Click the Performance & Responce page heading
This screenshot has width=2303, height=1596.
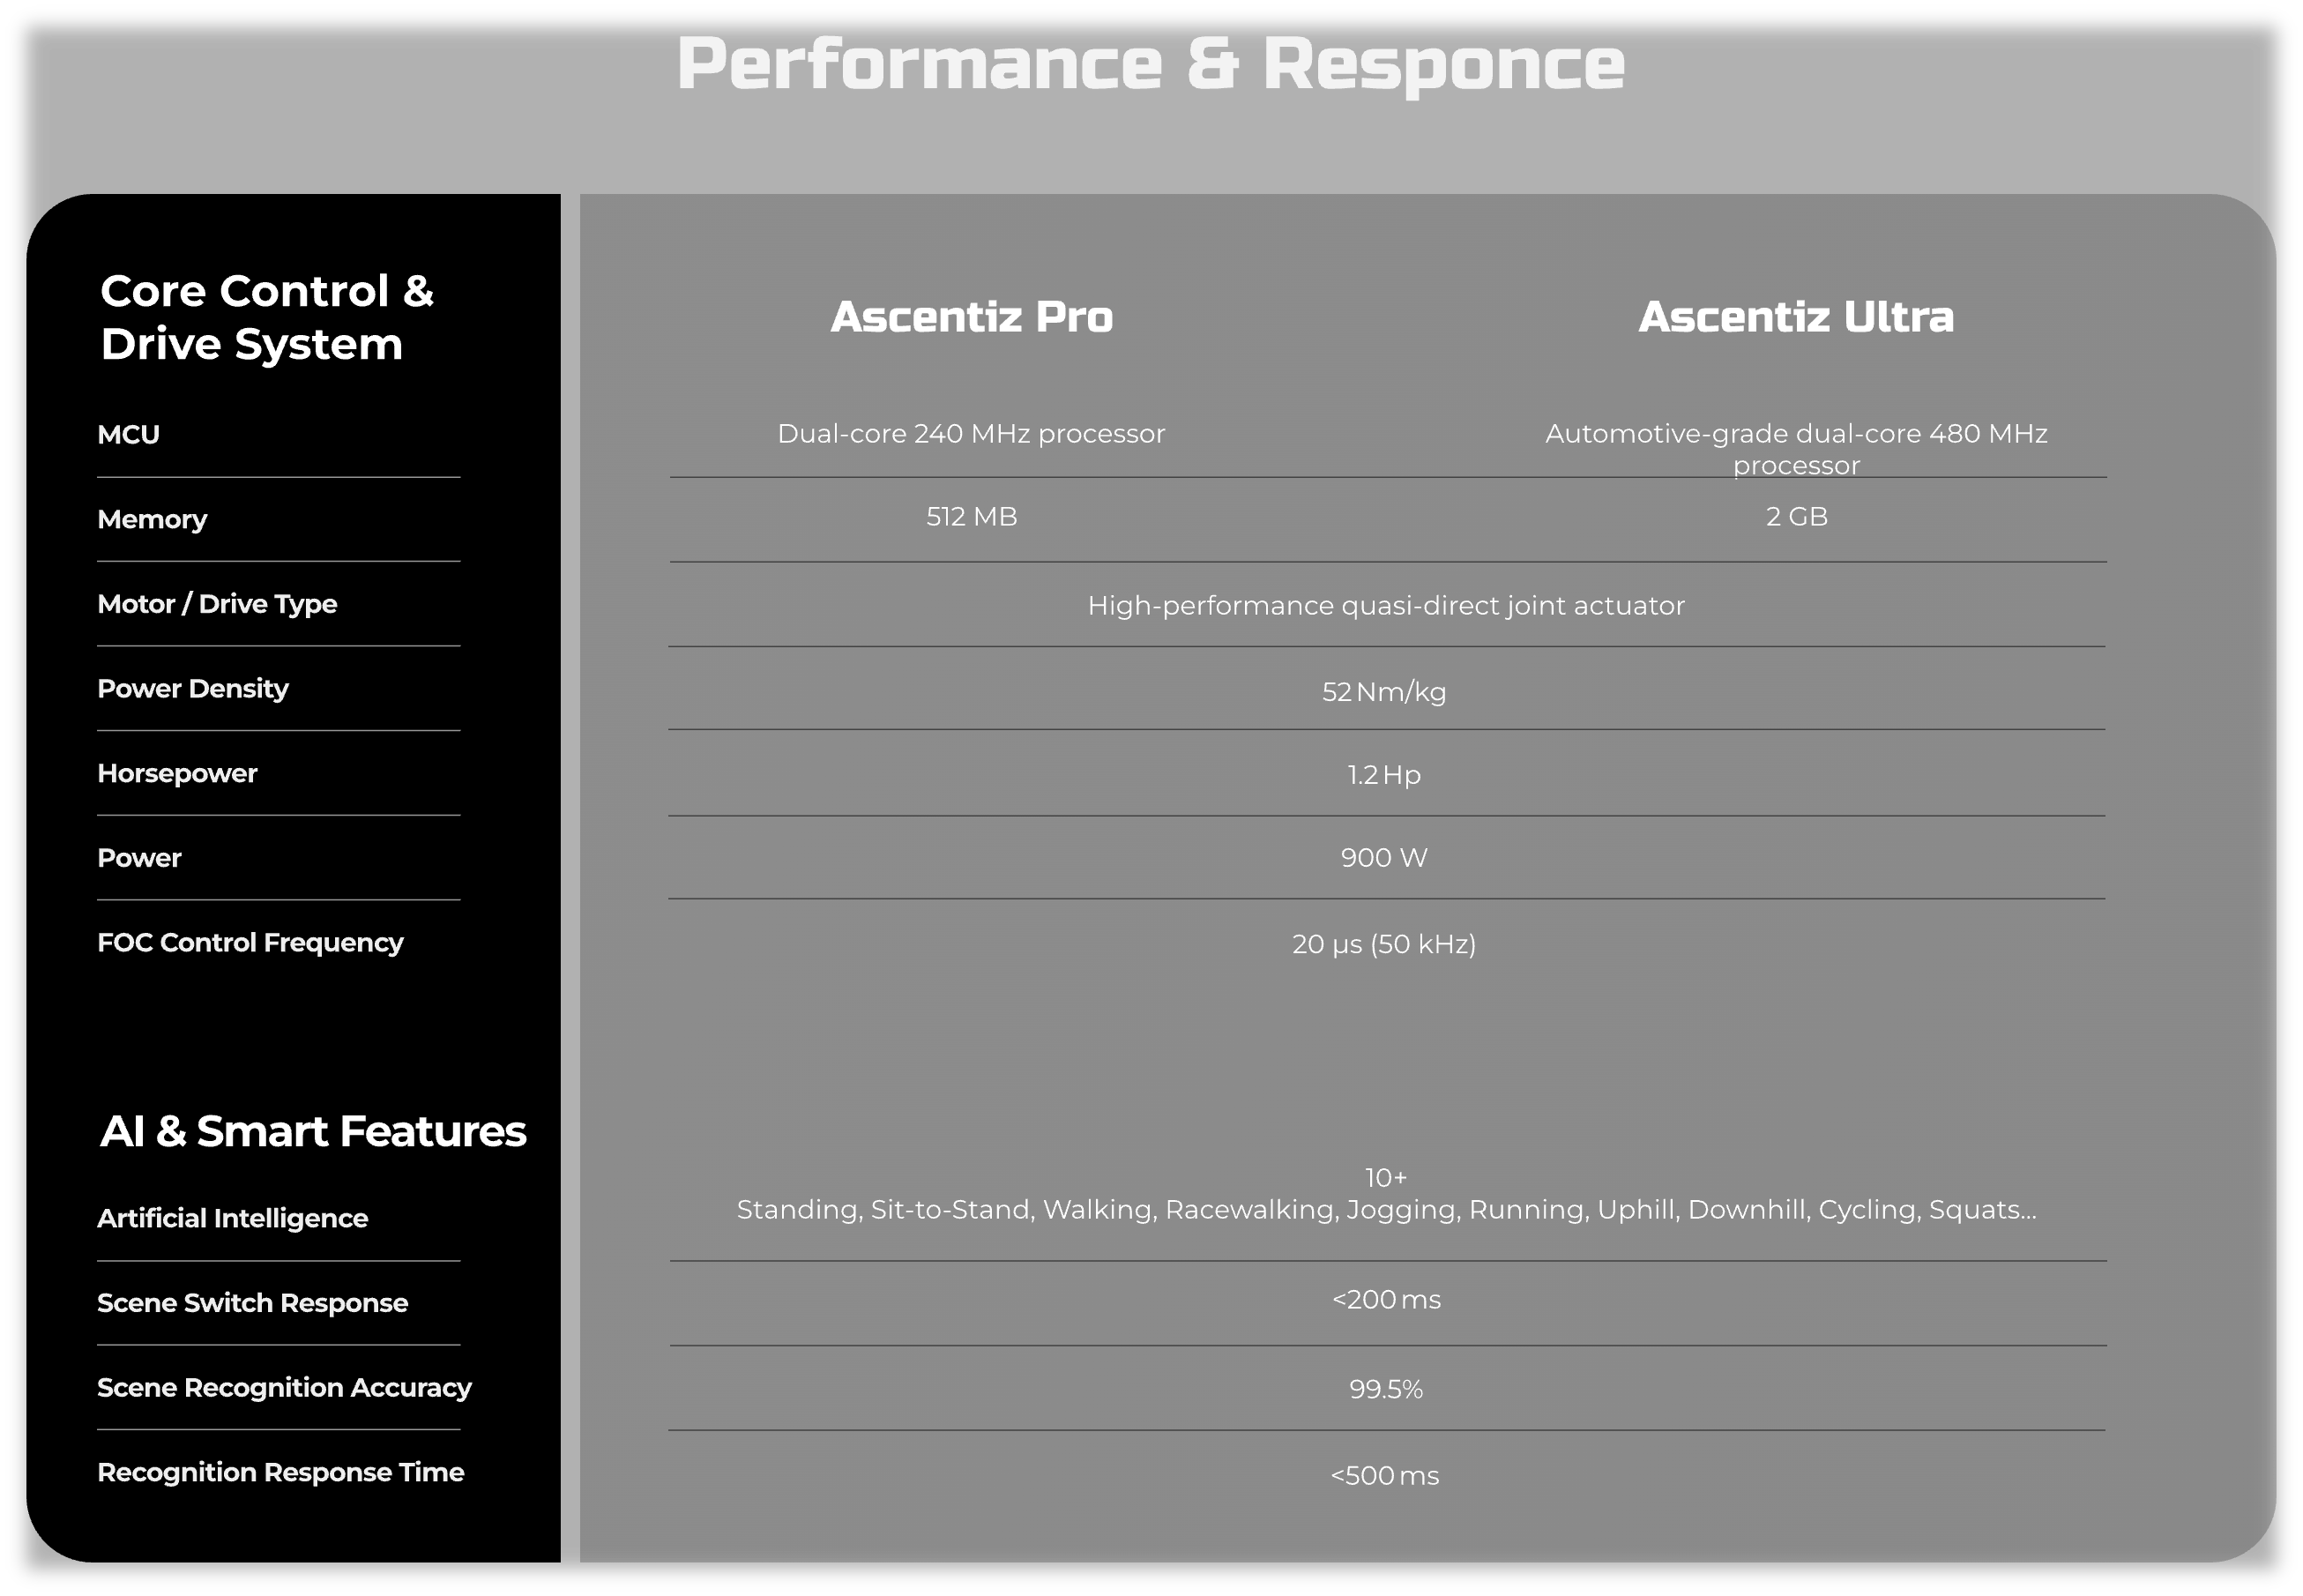[1150, 64]
